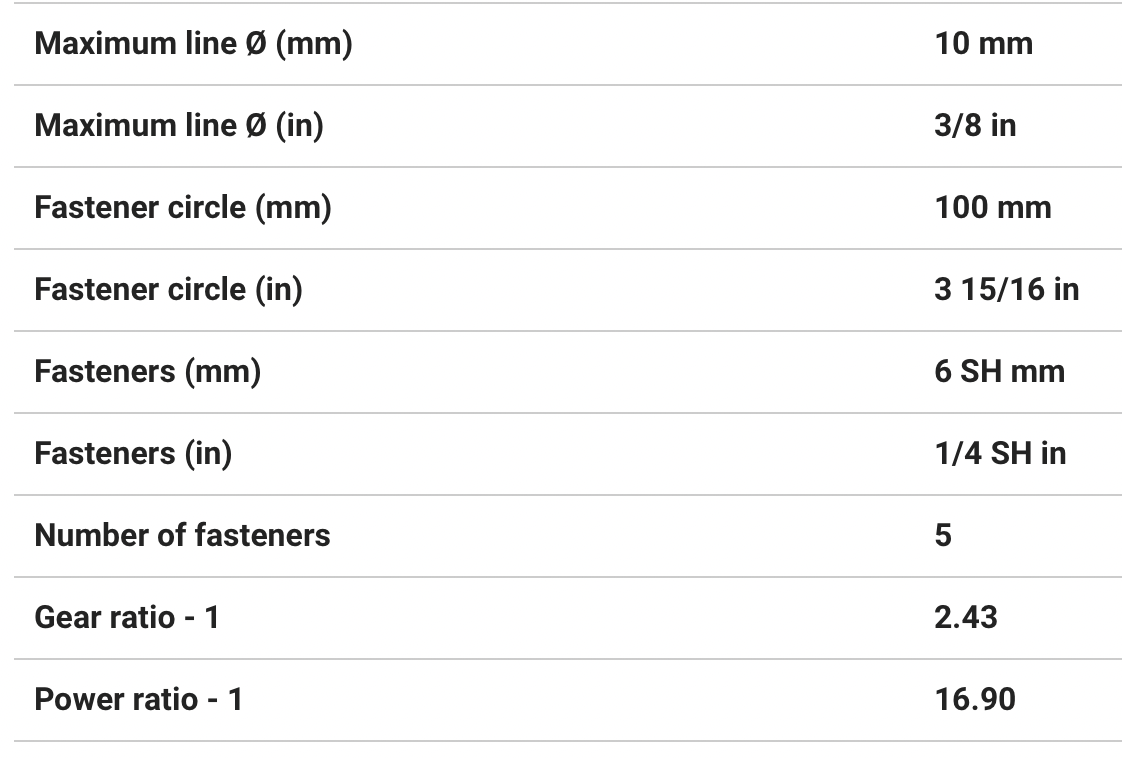The height and width of the screenshot is (758, 1122).
Task: Click the 'Maximum line Ø (in)' label
Action: [179, 126]
